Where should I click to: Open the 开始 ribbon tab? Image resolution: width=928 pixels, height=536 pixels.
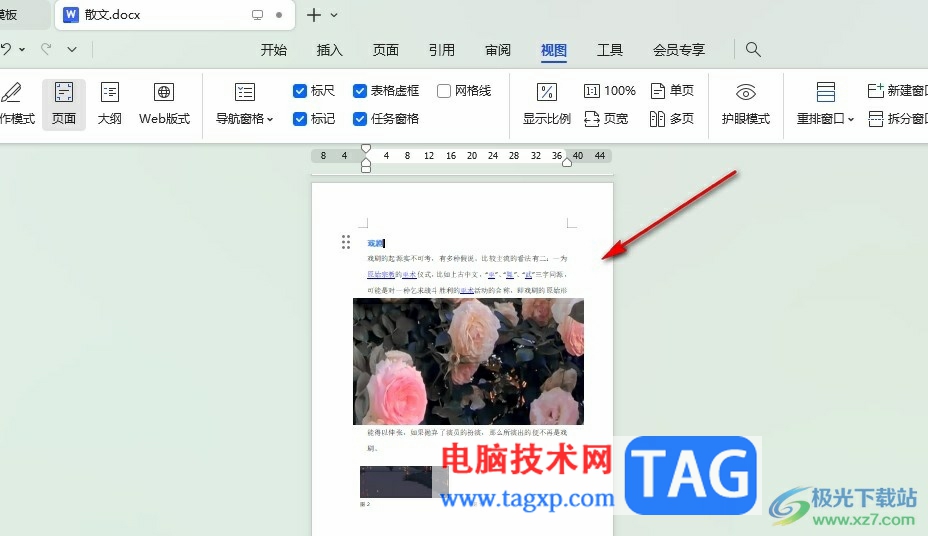(x=273, y=50)
